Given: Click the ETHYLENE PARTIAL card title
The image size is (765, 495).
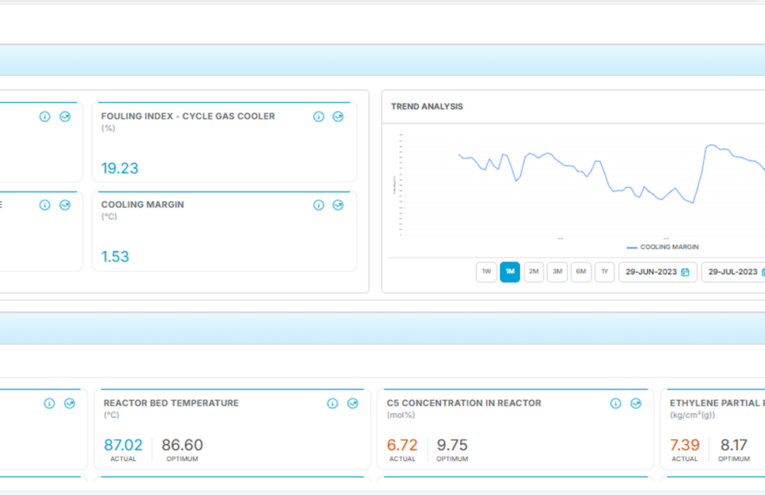Looking at the screenshot, I should click(x=717, y=403).
